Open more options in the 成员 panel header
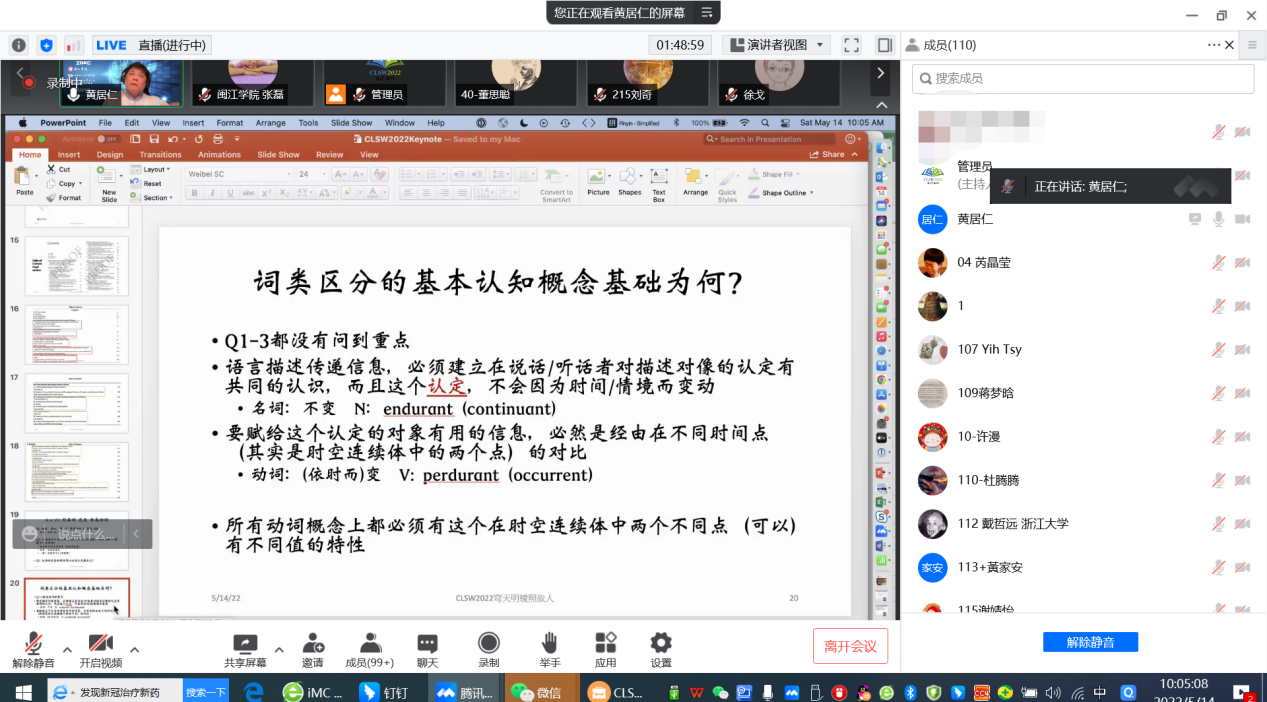 [1214, 45]
